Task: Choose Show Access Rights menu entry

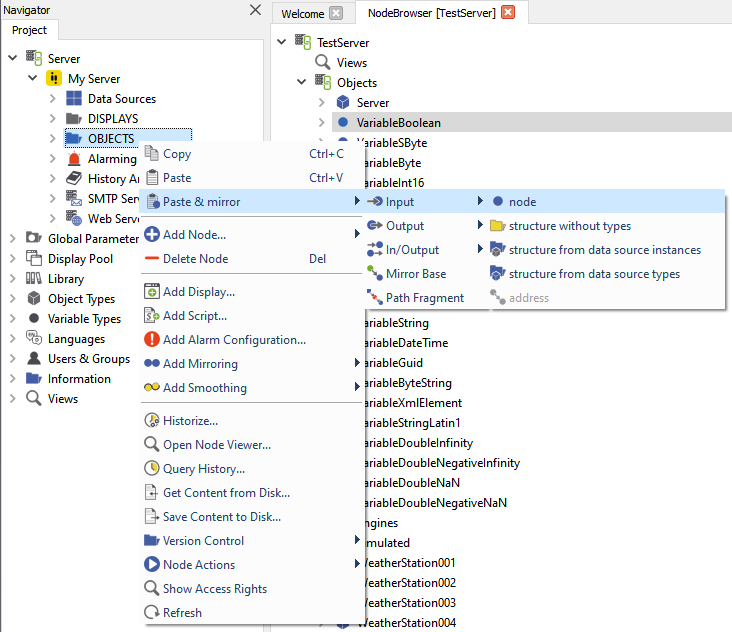Action: 252,588
